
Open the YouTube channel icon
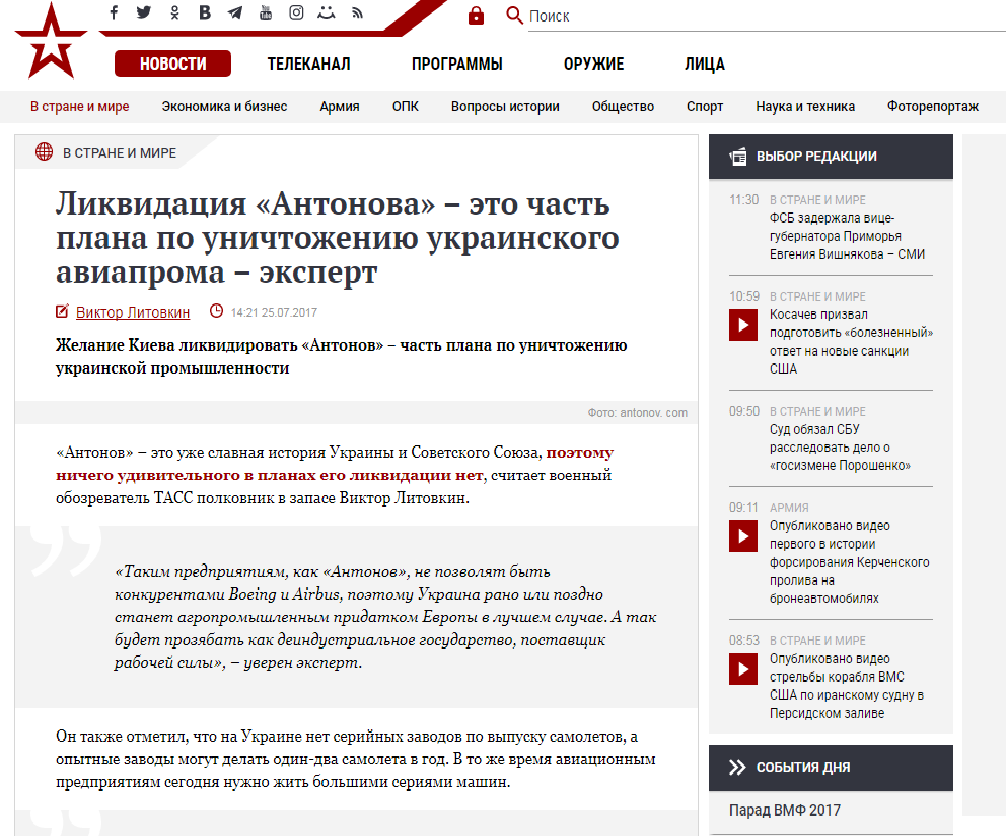coord(265,13)
